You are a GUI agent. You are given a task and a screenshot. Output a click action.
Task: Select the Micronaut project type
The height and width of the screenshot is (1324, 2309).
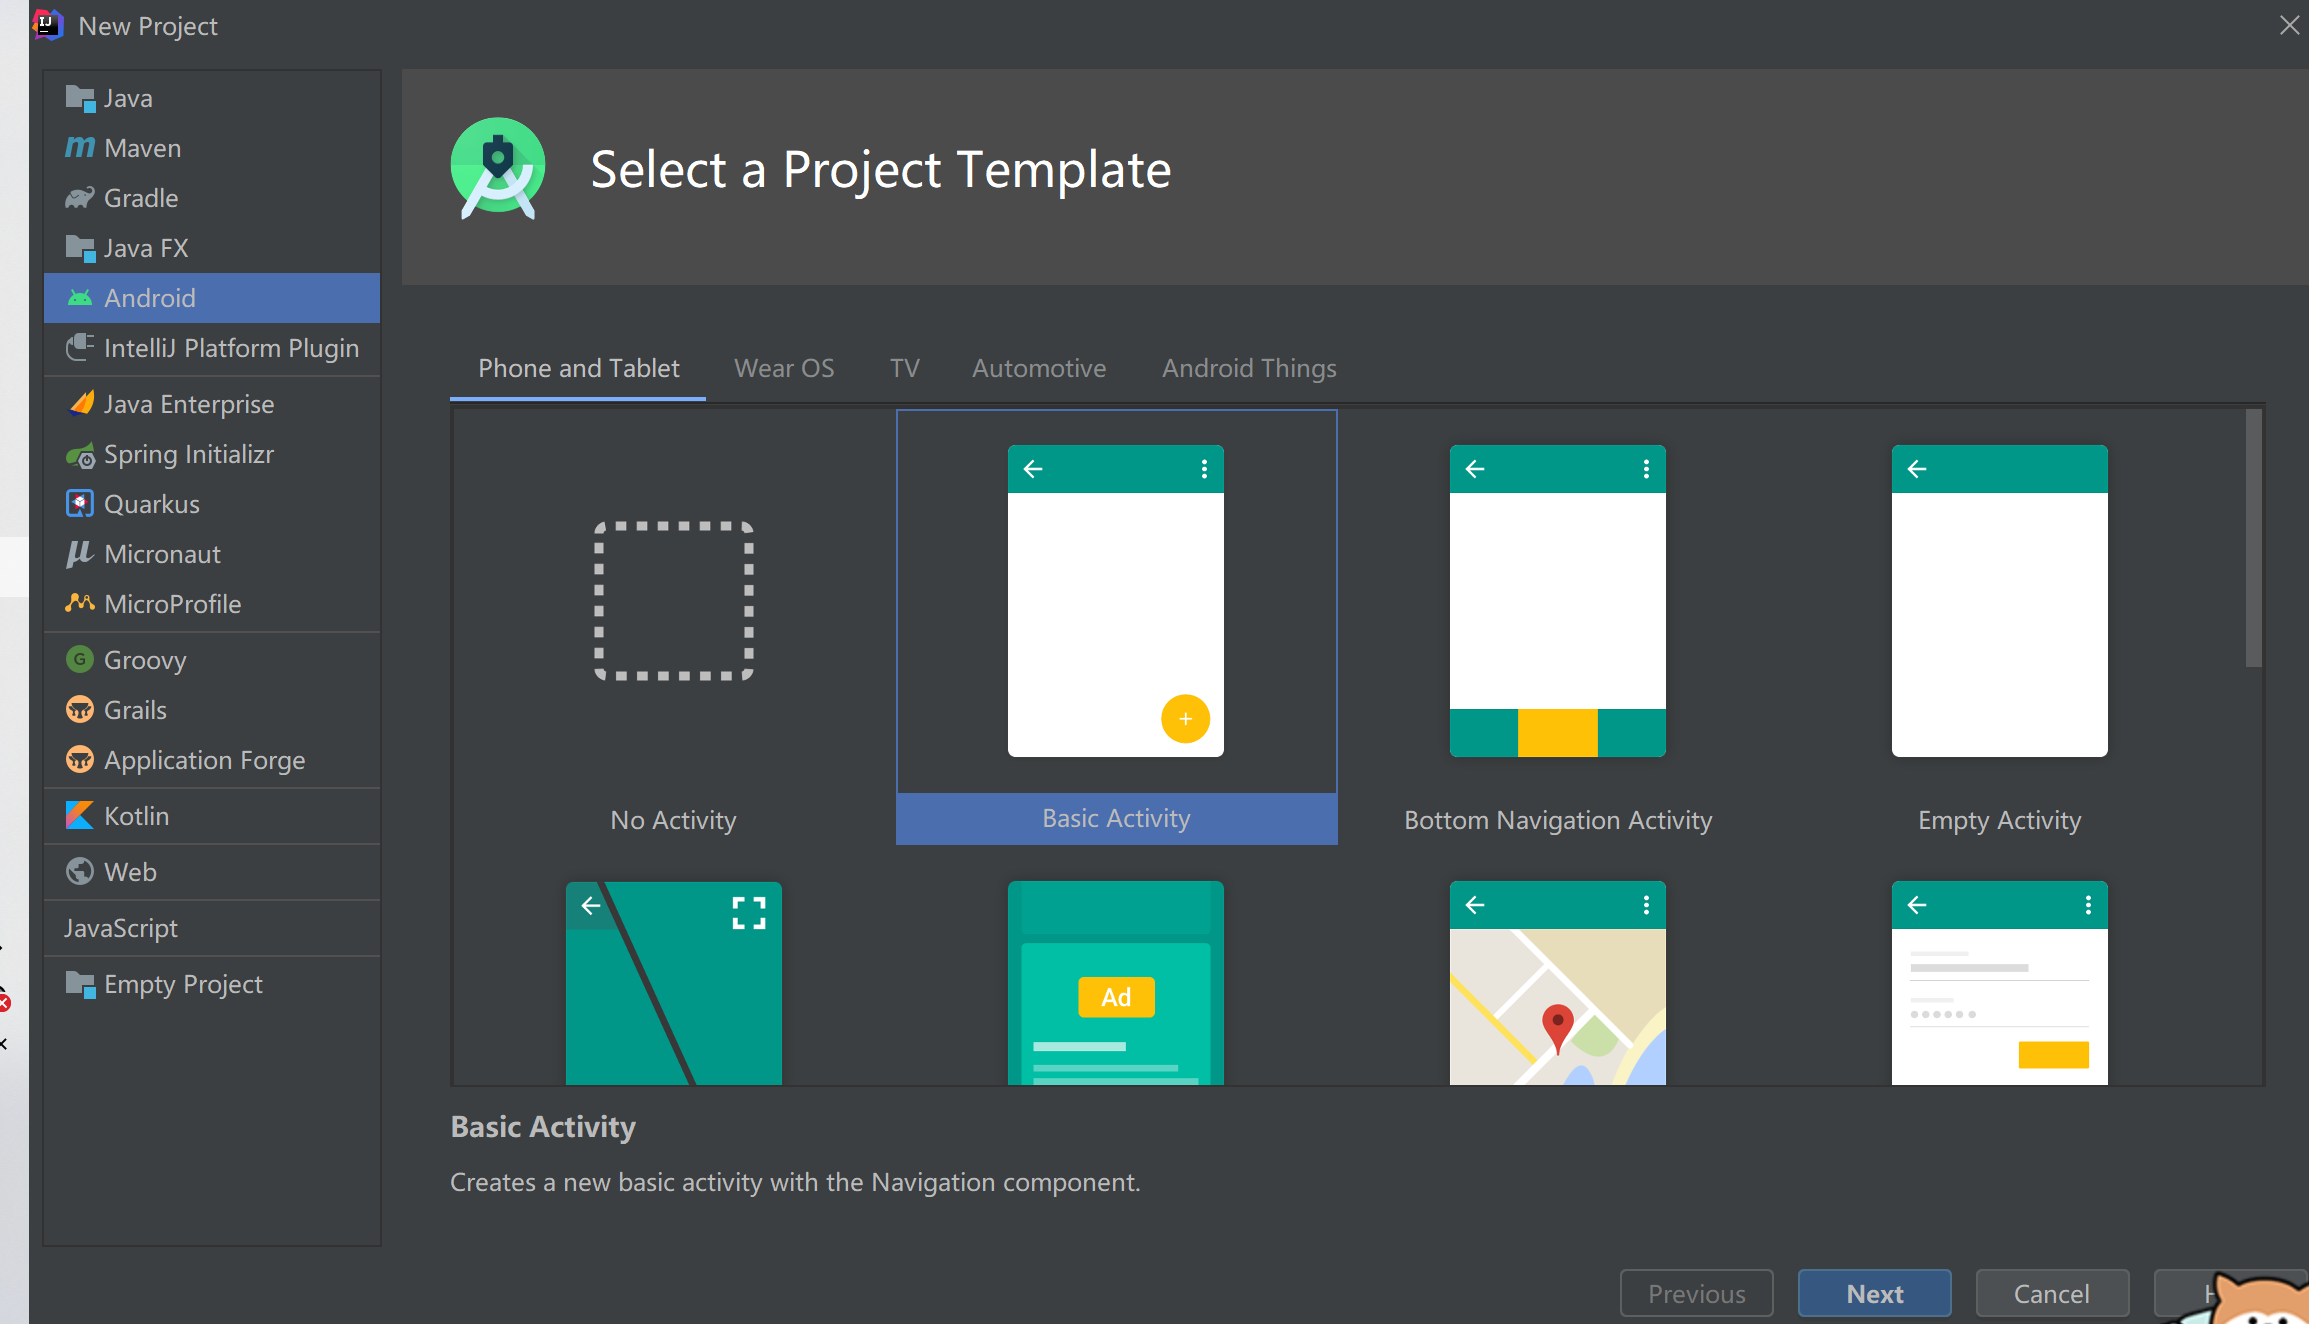point(162,553)
